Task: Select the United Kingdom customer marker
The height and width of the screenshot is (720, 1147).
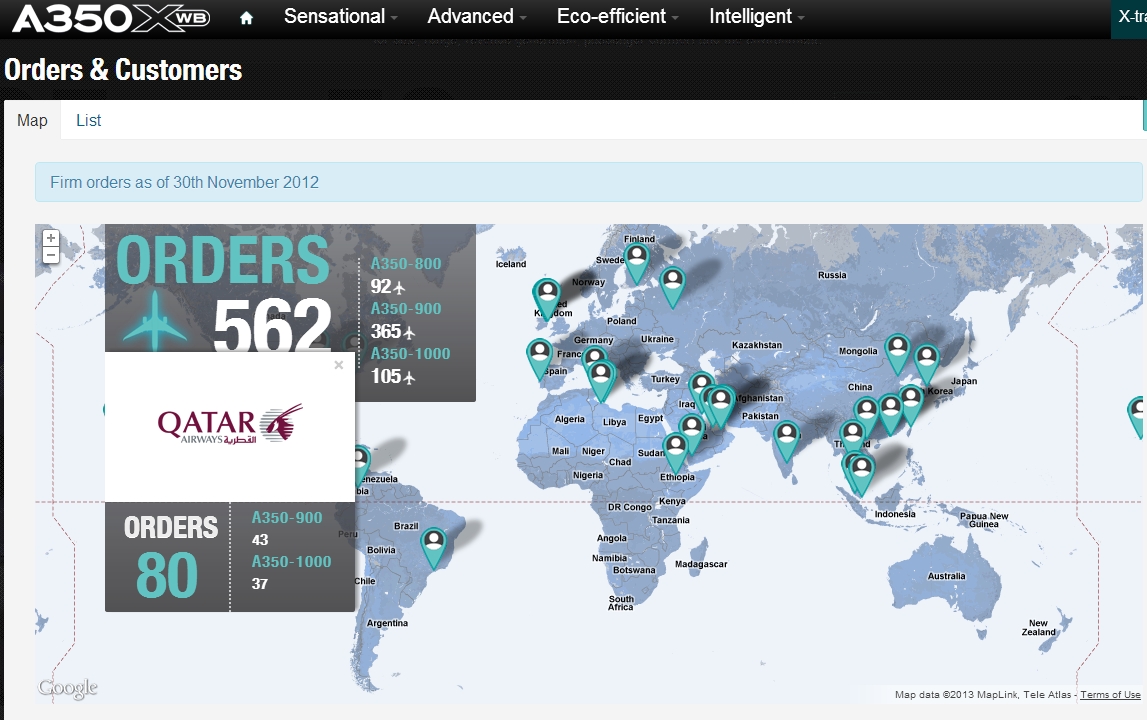Action: 546,299
